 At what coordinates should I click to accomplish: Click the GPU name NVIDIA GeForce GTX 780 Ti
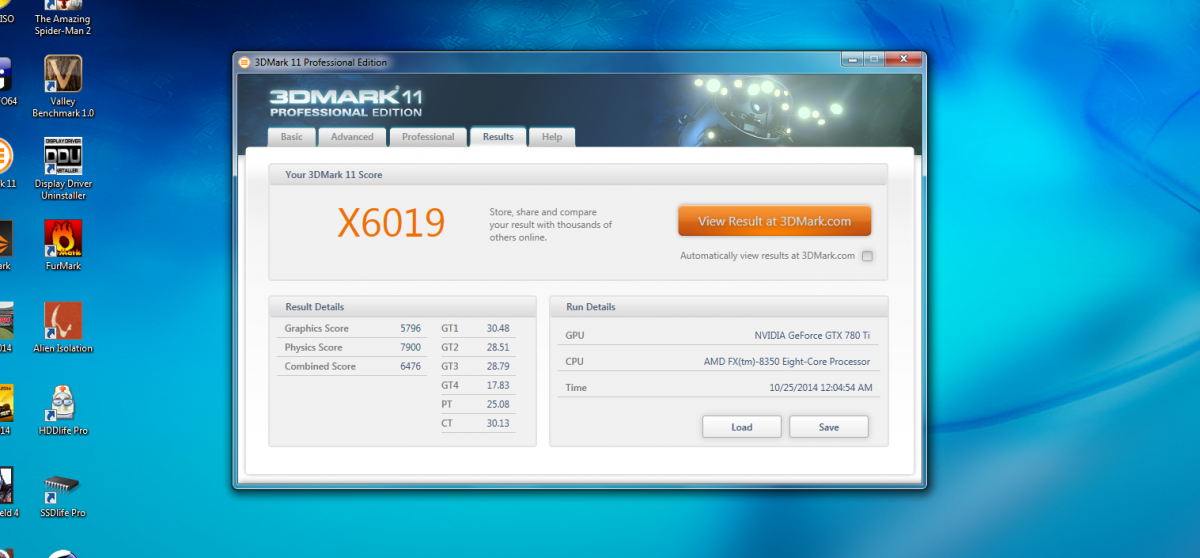(x=812, y=335)
